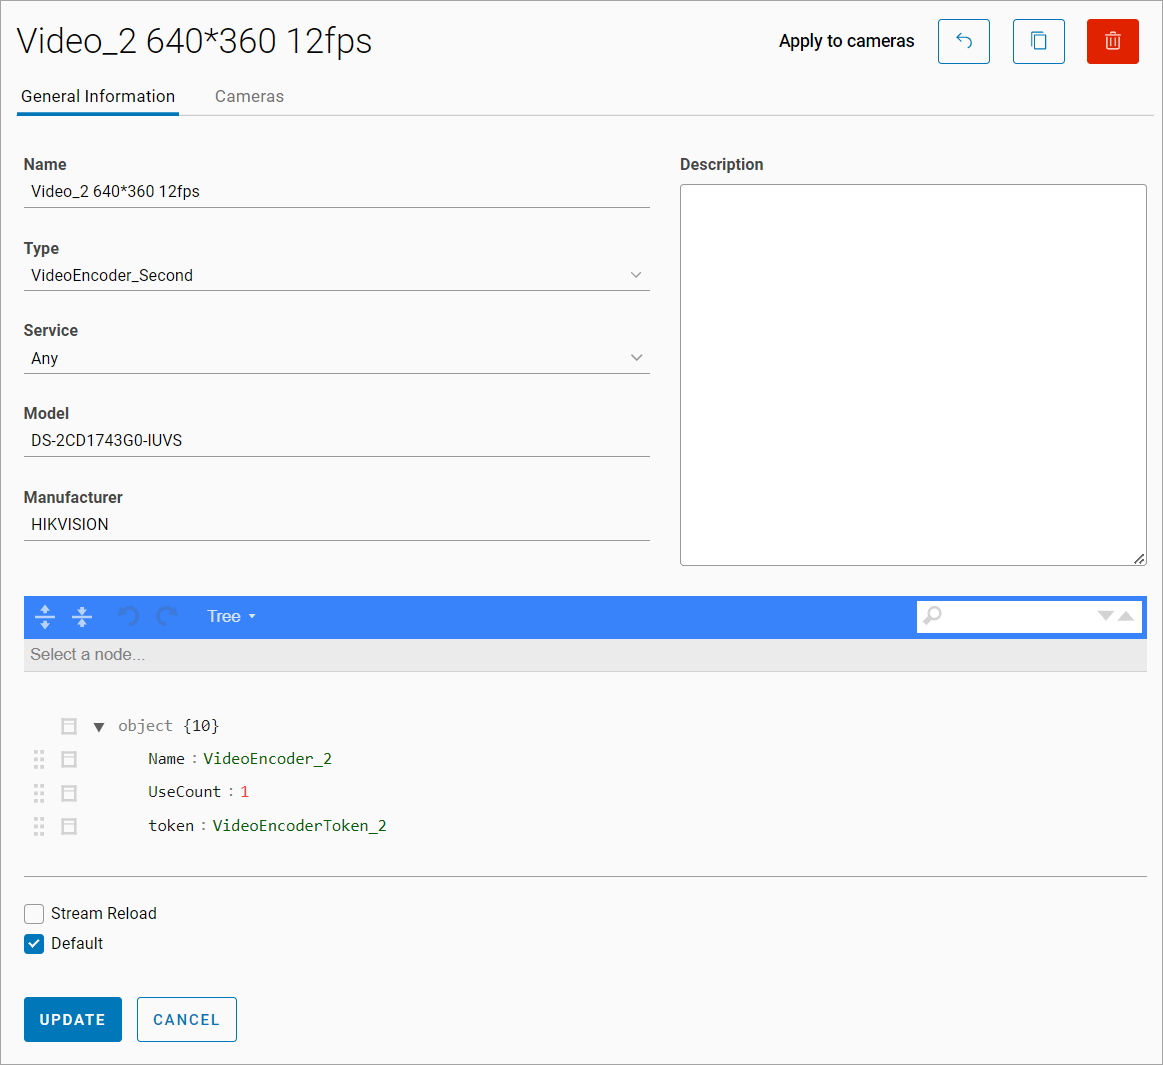Jump to next search result arrow
This screenshot has width=1163, height=1065.
point(1105,616)
